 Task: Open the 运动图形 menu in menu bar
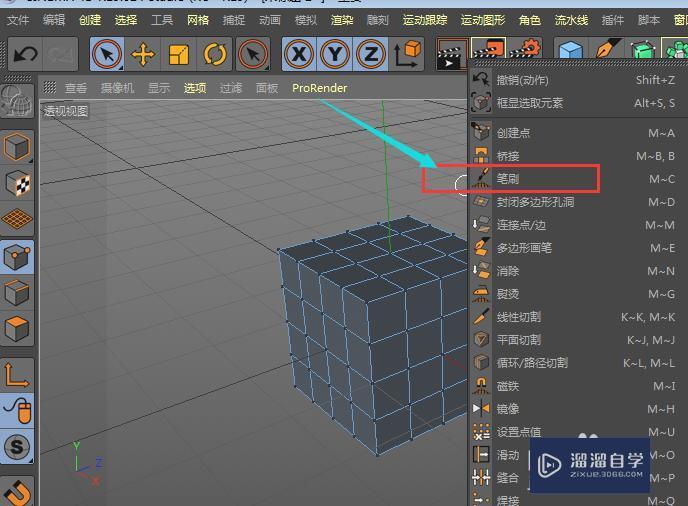483,20
